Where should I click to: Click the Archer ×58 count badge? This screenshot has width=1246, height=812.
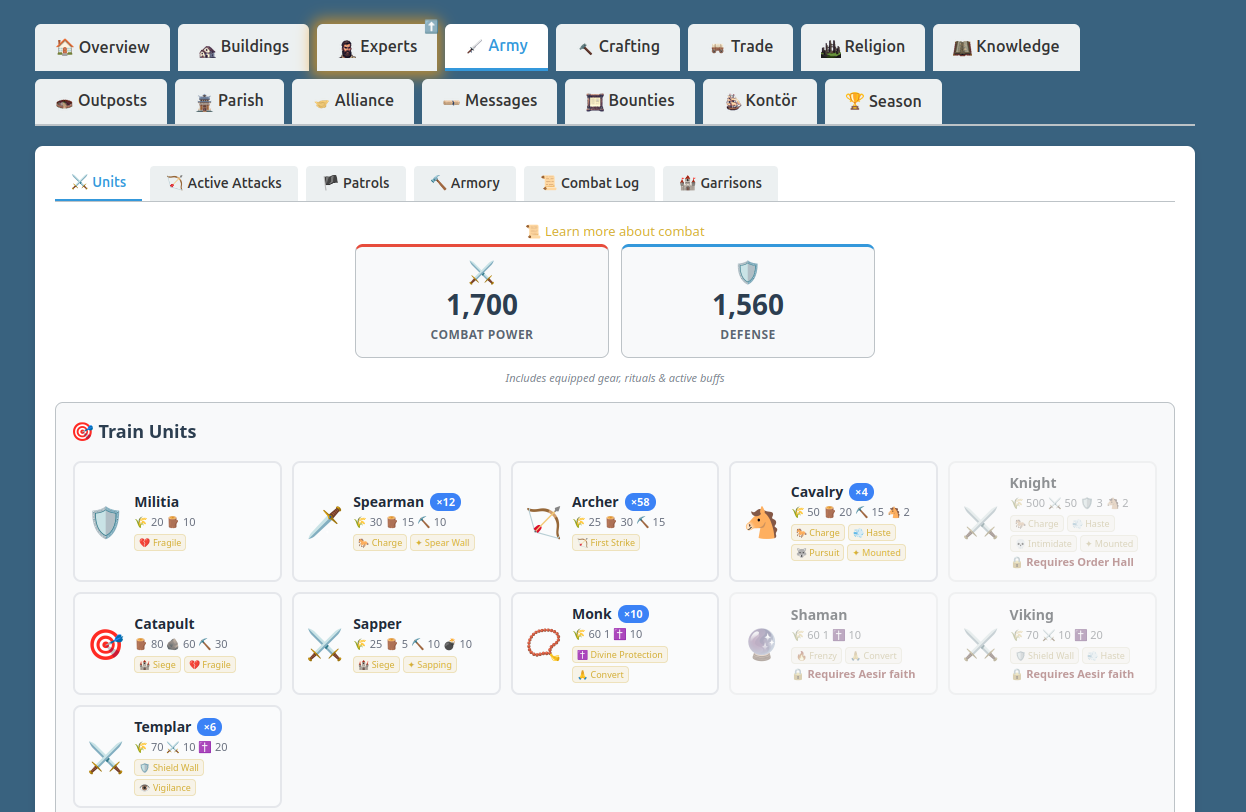[x=640, y=502]
